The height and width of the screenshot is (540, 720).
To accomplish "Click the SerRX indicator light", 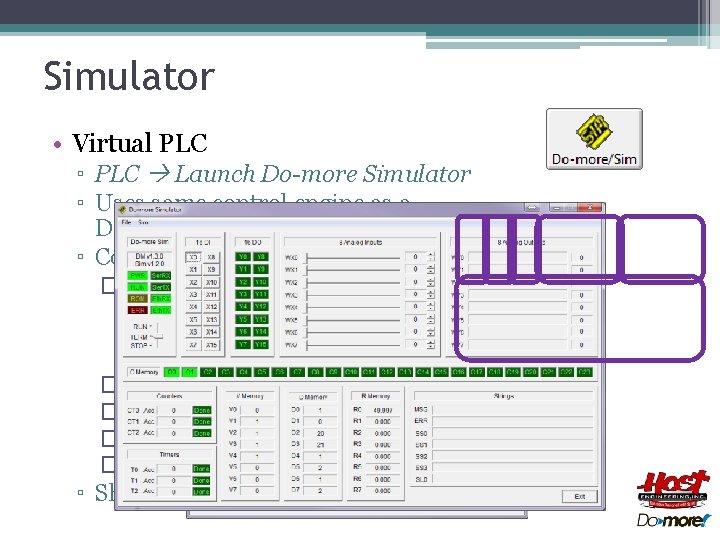I will 161,276.
